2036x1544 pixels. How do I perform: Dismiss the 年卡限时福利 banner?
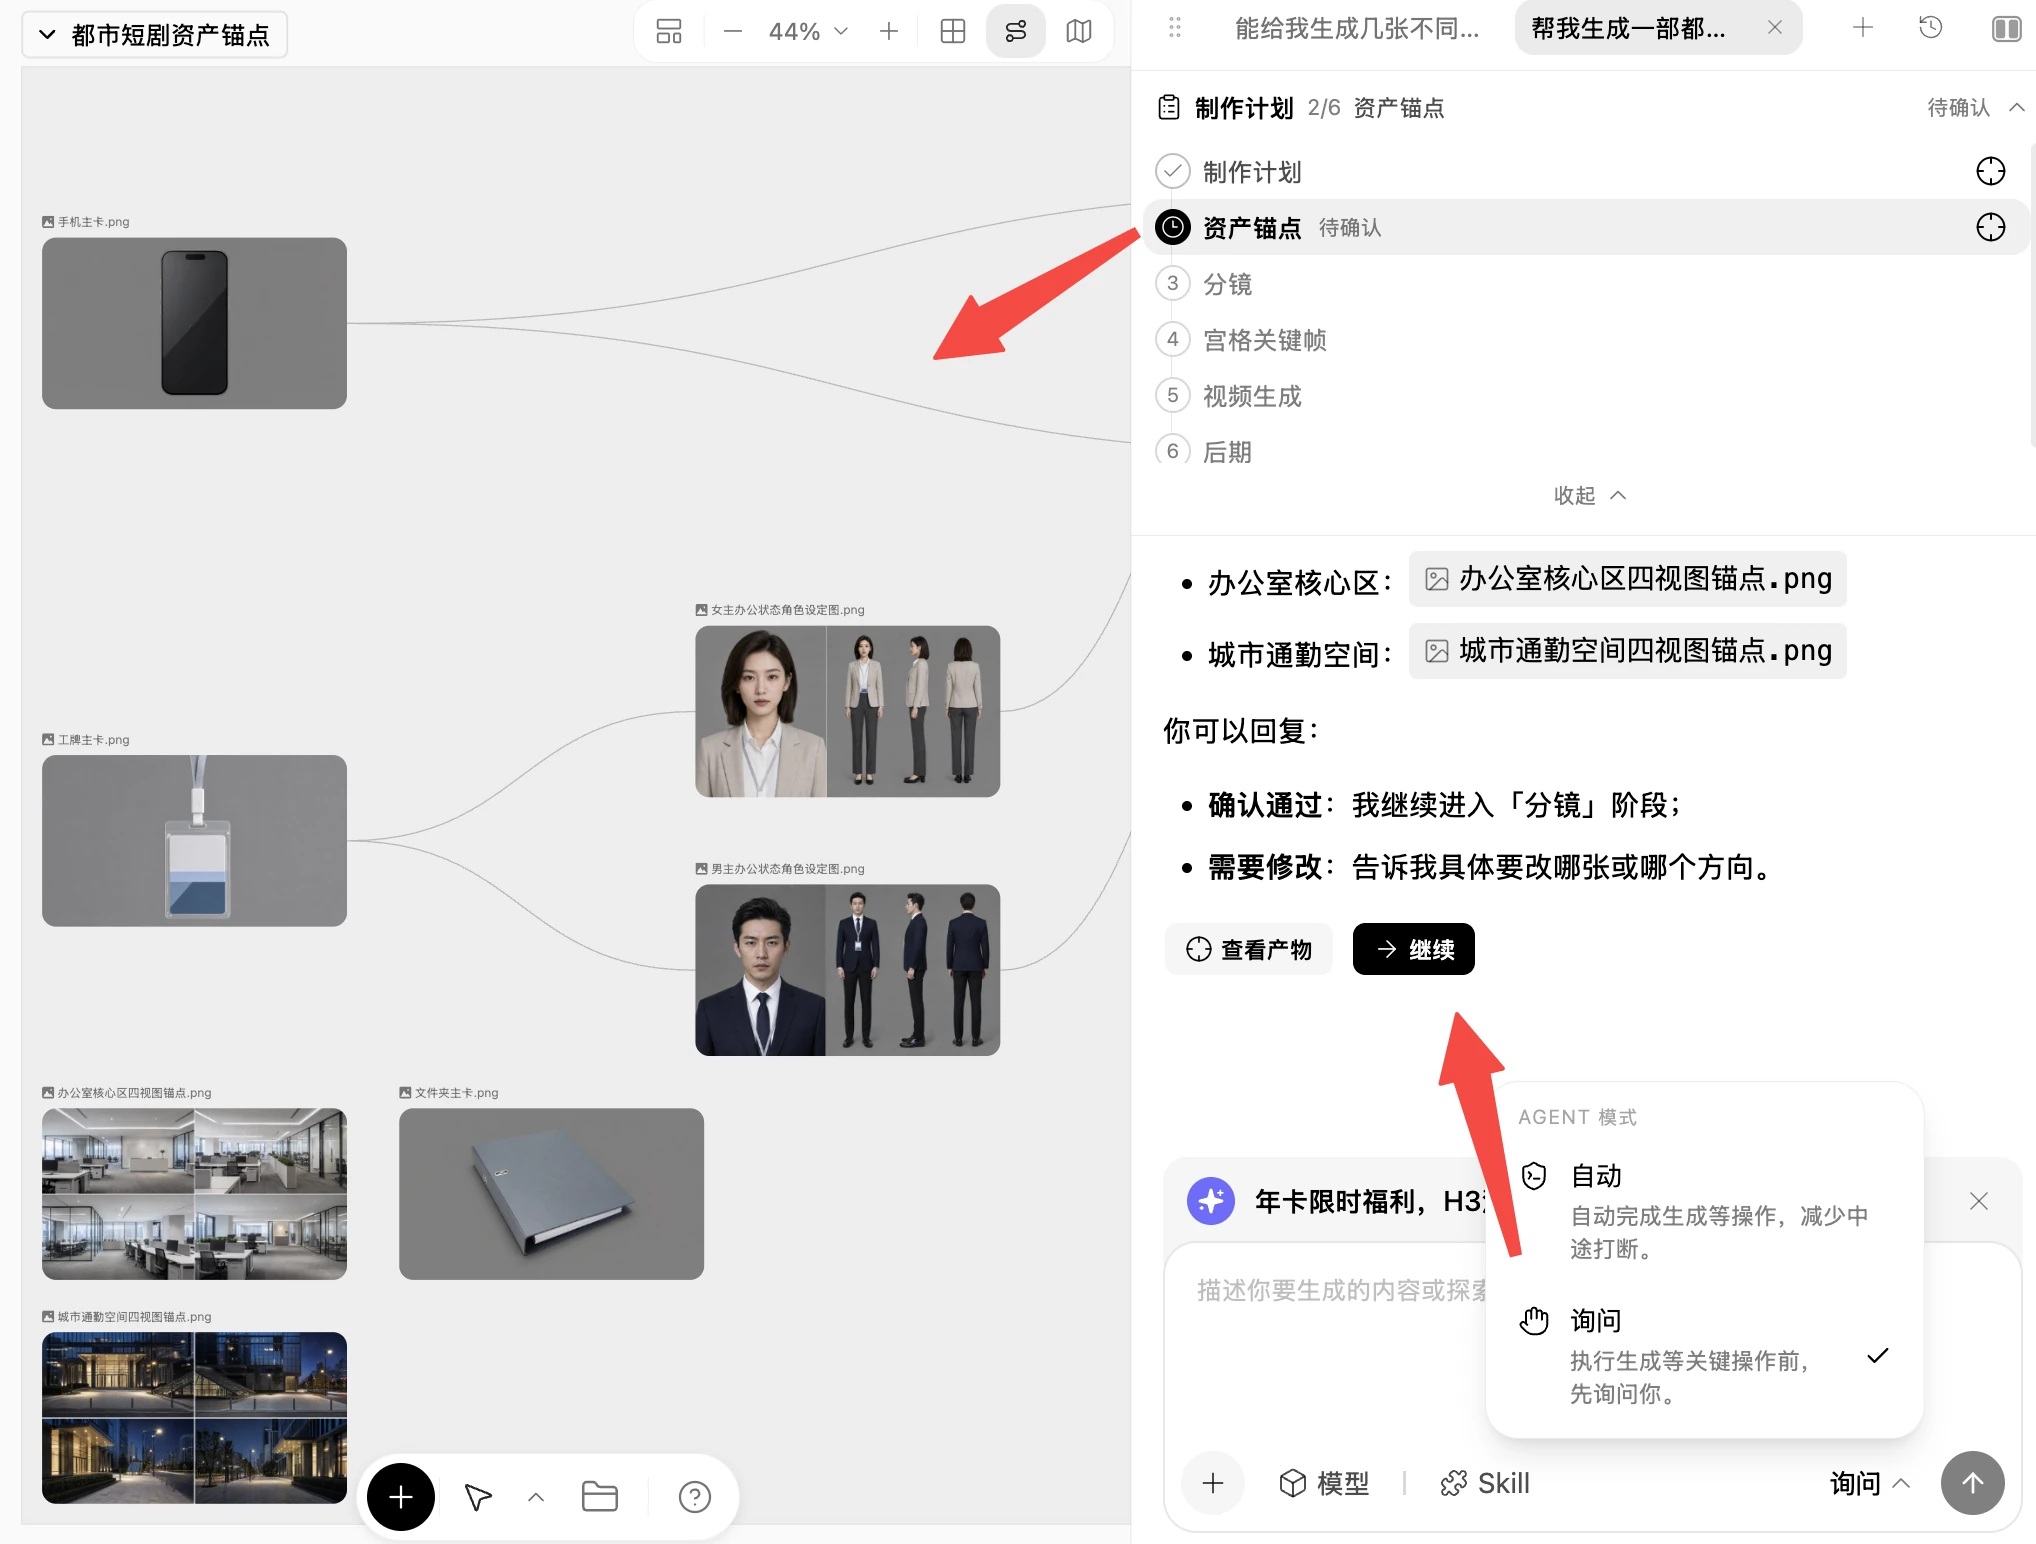tap(1978, 1201)
